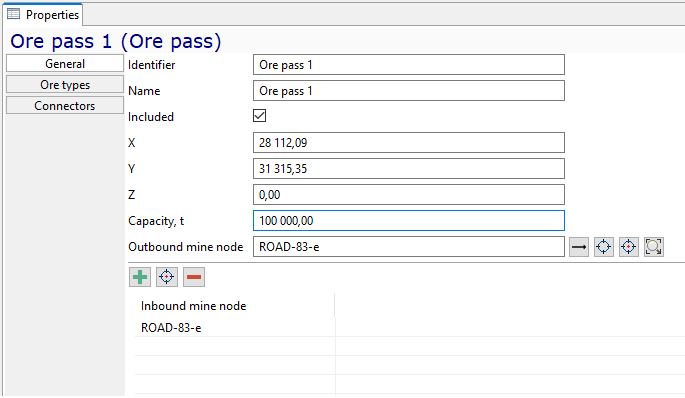Click the Identifier label

(x=152, y=65)
